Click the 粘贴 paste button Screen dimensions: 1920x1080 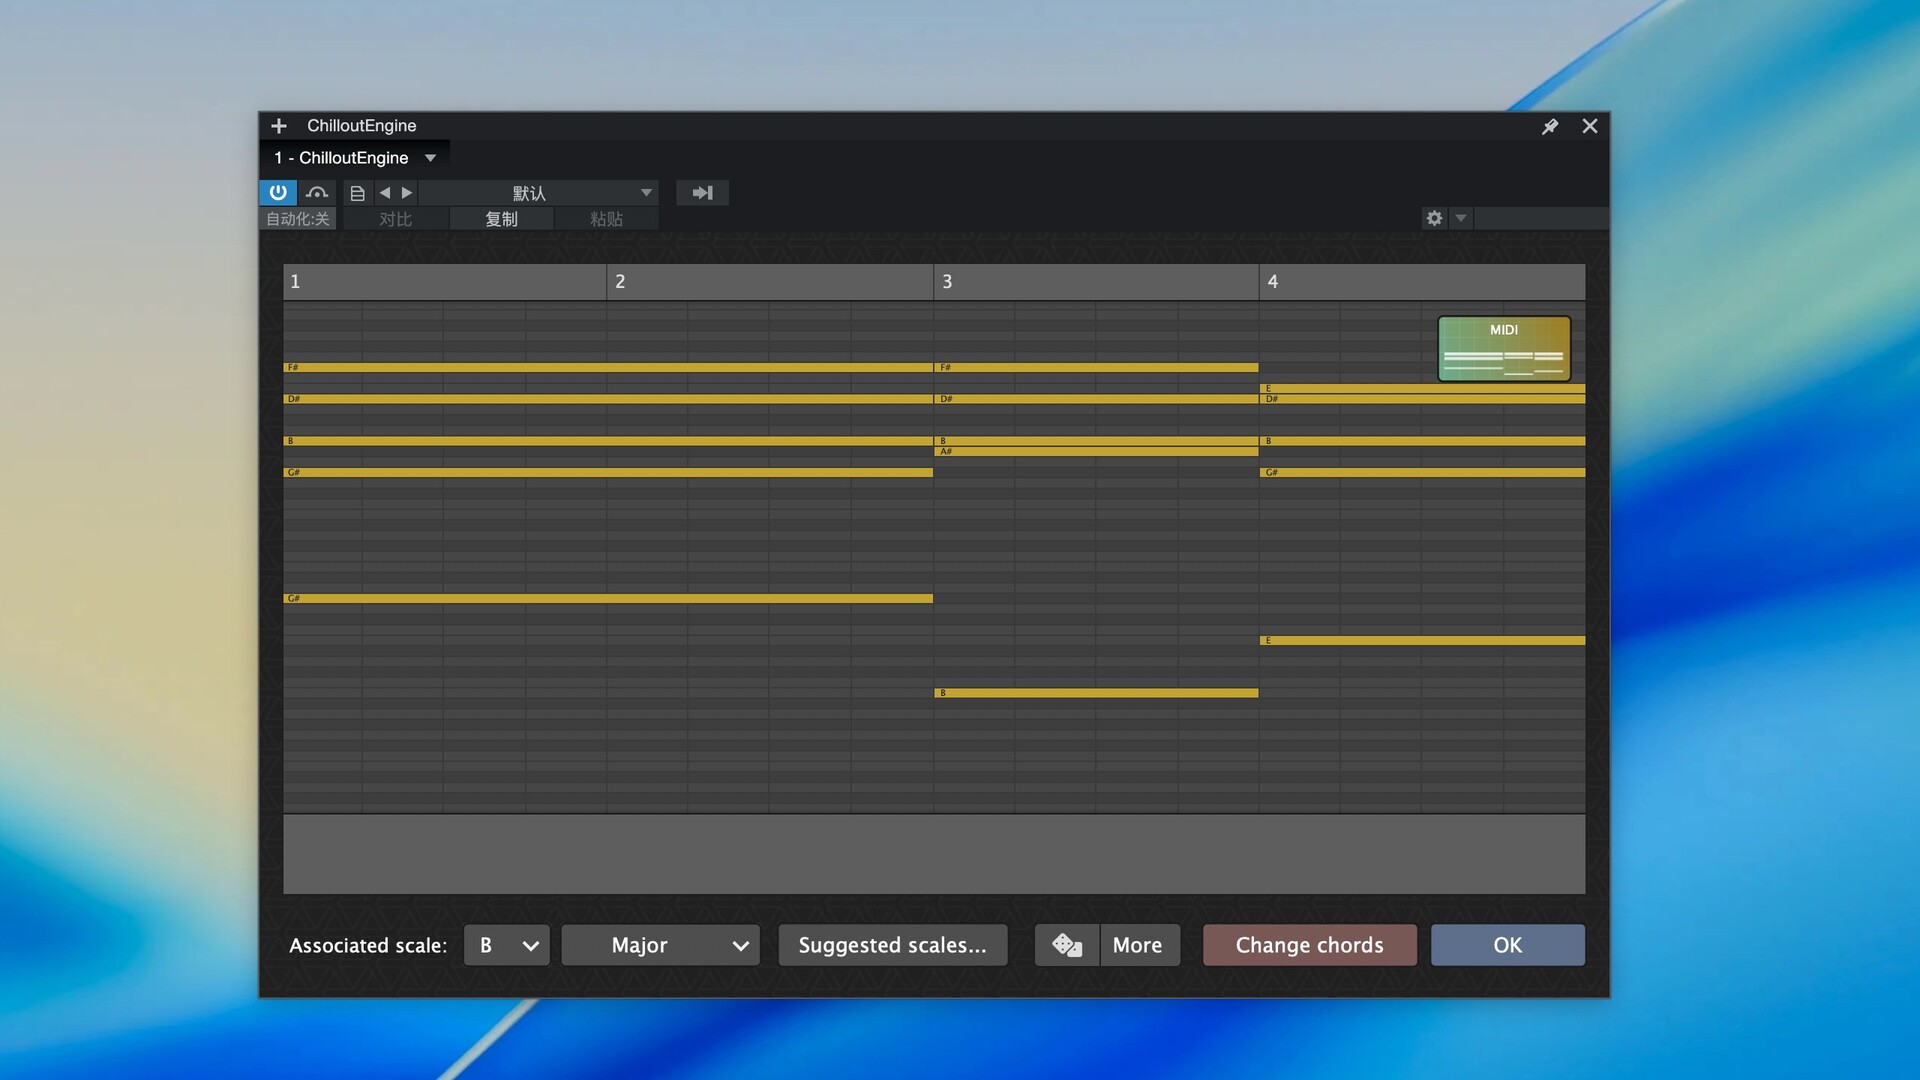pos(607,219)
